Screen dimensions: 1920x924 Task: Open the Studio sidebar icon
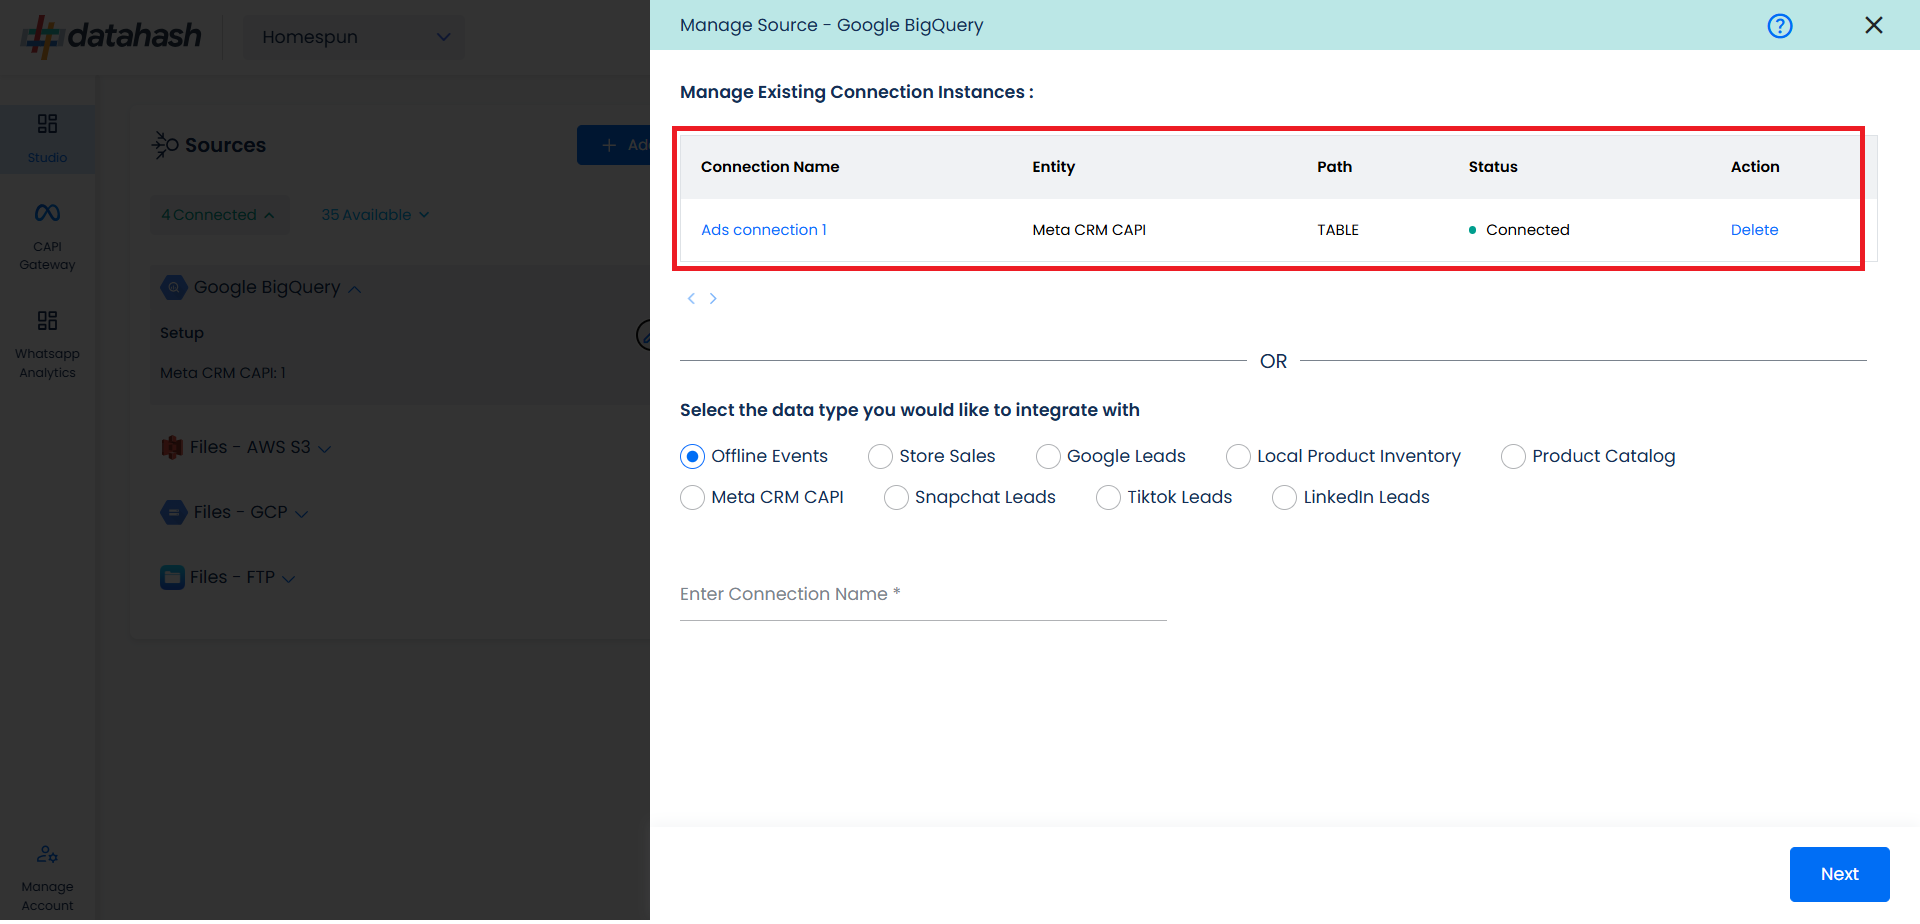point(47,137)
